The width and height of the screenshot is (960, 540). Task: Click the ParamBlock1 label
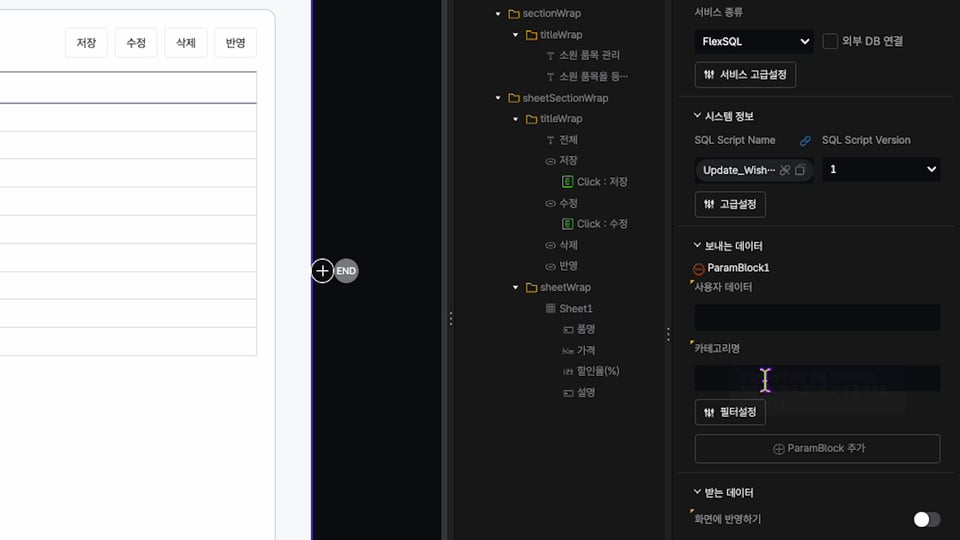point(738,268)
